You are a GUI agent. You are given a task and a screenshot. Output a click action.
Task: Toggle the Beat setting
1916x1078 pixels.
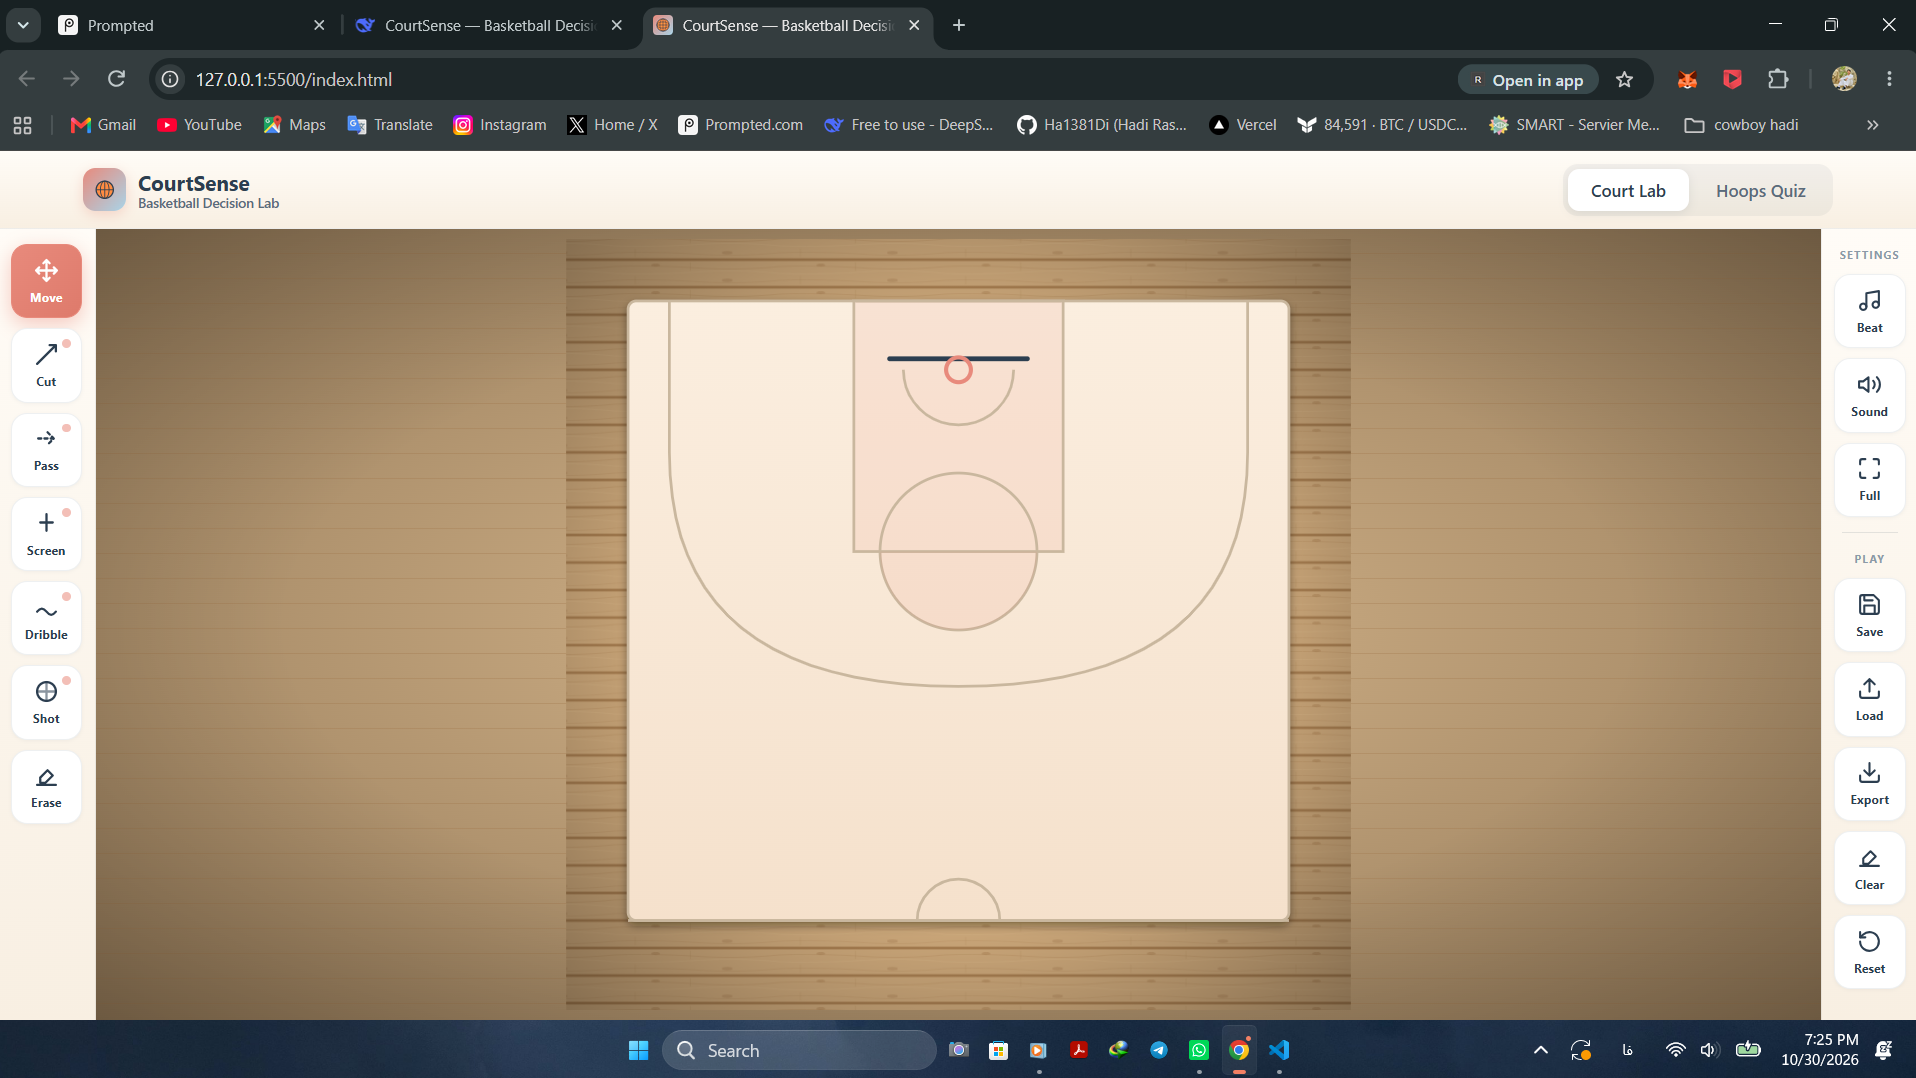point(1869,311)
